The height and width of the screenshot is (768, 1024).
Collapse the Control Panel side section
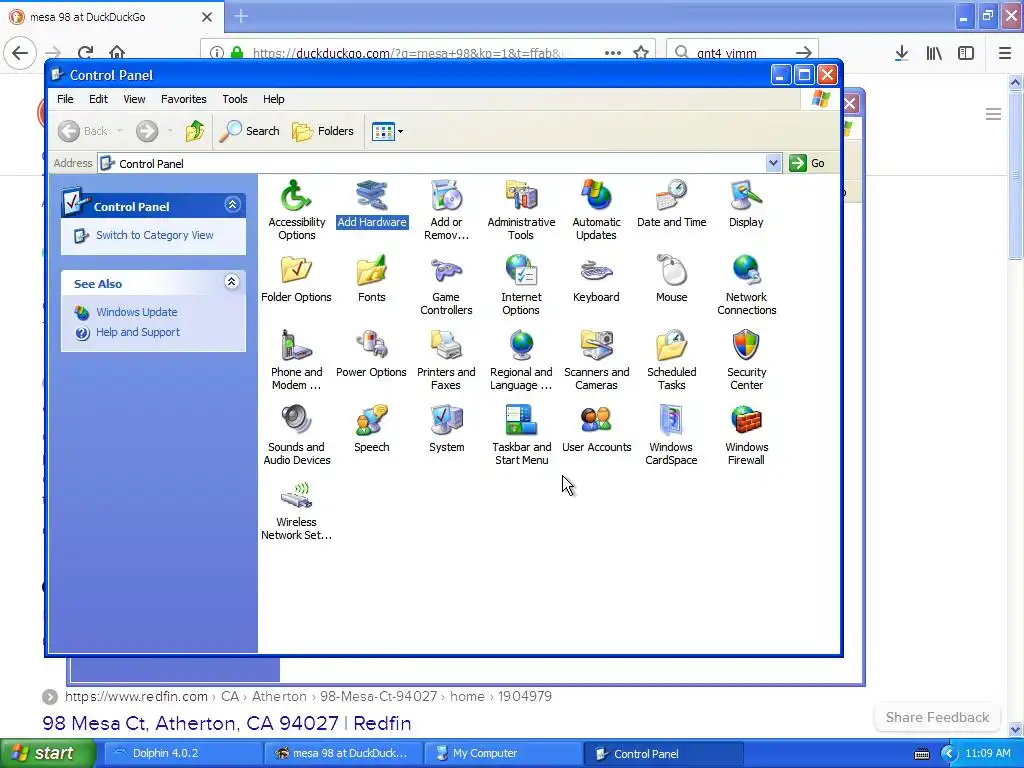click(232, 205)
